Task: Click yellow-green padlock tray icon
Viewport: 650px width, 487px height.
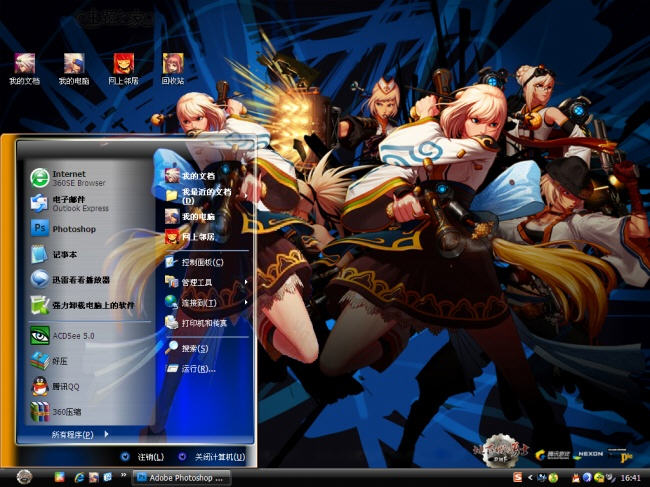Action: pos(599,478)
